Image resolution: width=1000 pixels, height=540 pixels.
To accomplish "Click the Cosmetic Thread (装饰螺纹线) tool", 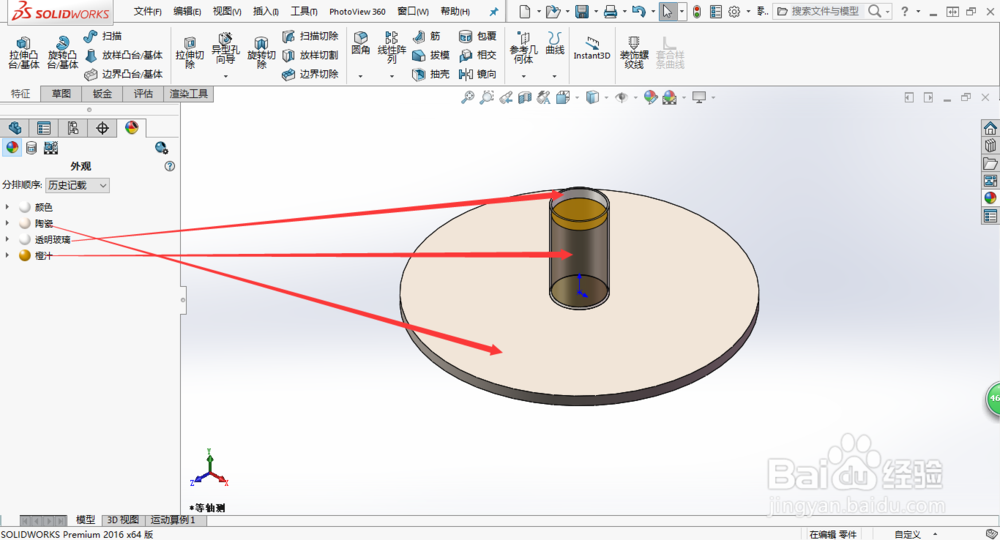I will pyautogui.click(x=634, y=52).
